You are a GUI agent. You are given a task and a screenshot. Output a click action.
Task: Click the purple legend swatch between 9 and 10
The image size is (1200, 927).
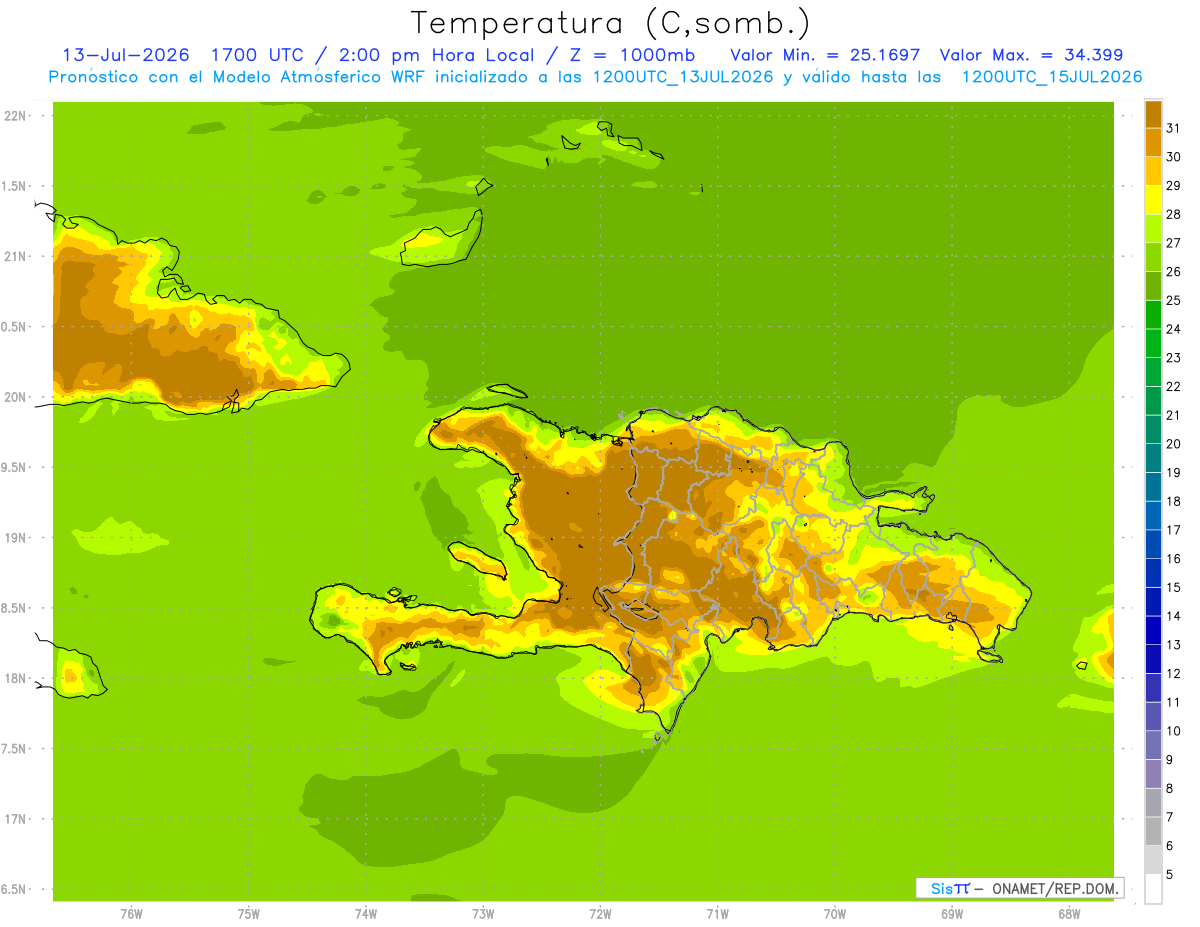click(1153, 745)
